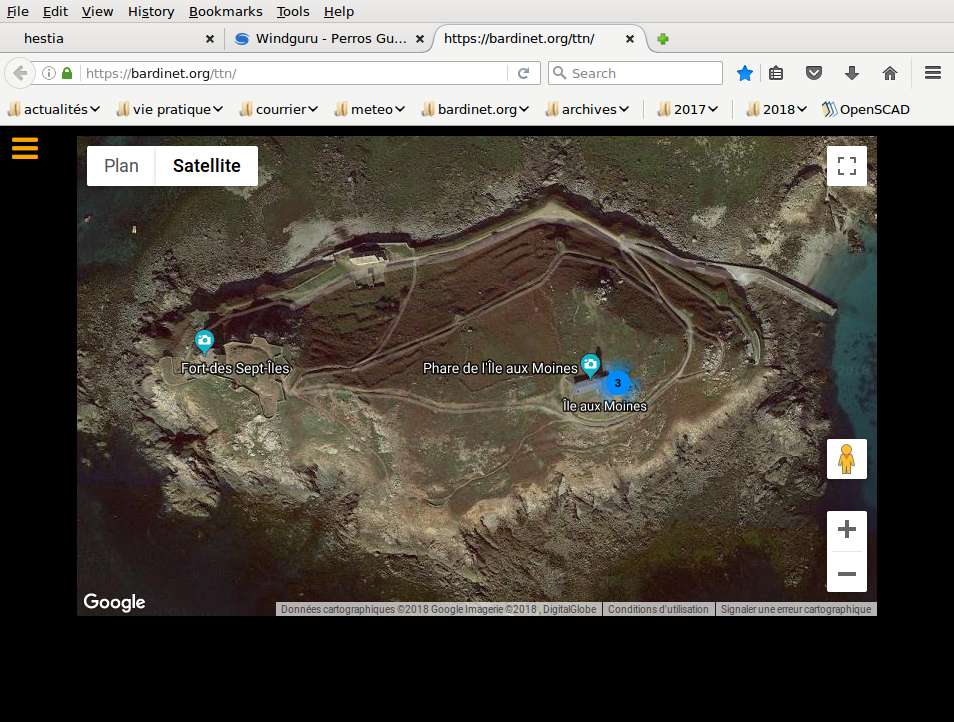Image resolution: width=954 pixels, height=722 pixels.
Task: Open Conditions d'utilisation link
Action: click(658, 609)
